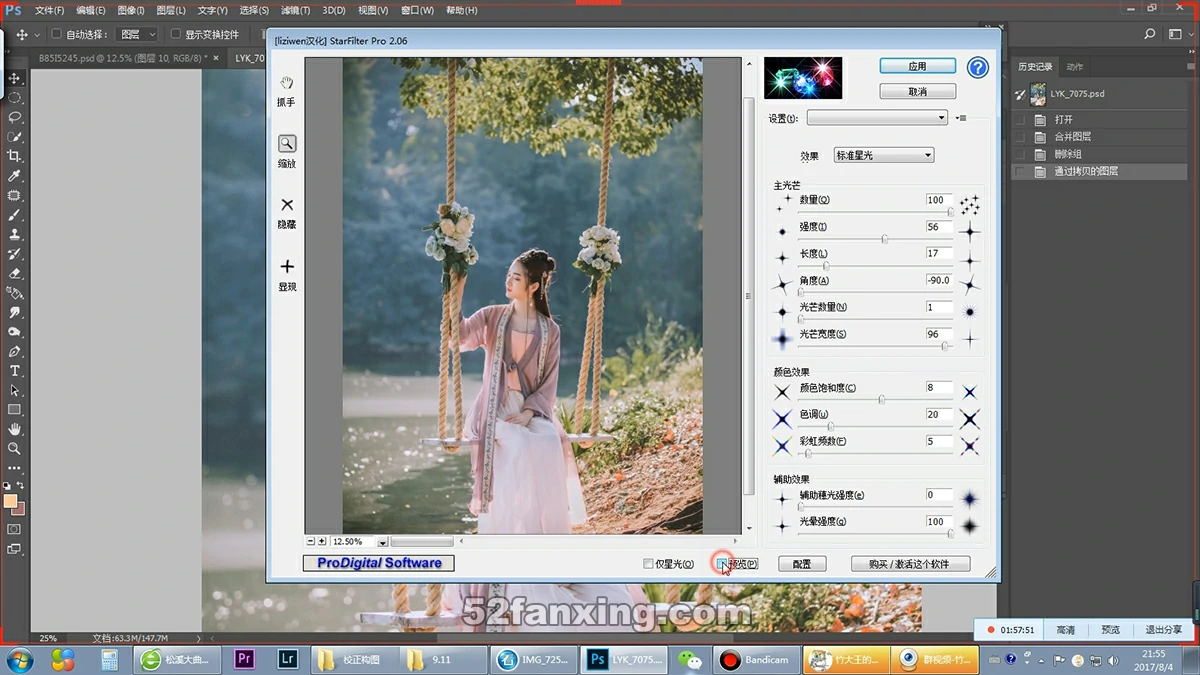Click the minus zoom-out button below the preview
The width and height of the screenshot is (1200, 675).
click(x=311, y=541)
